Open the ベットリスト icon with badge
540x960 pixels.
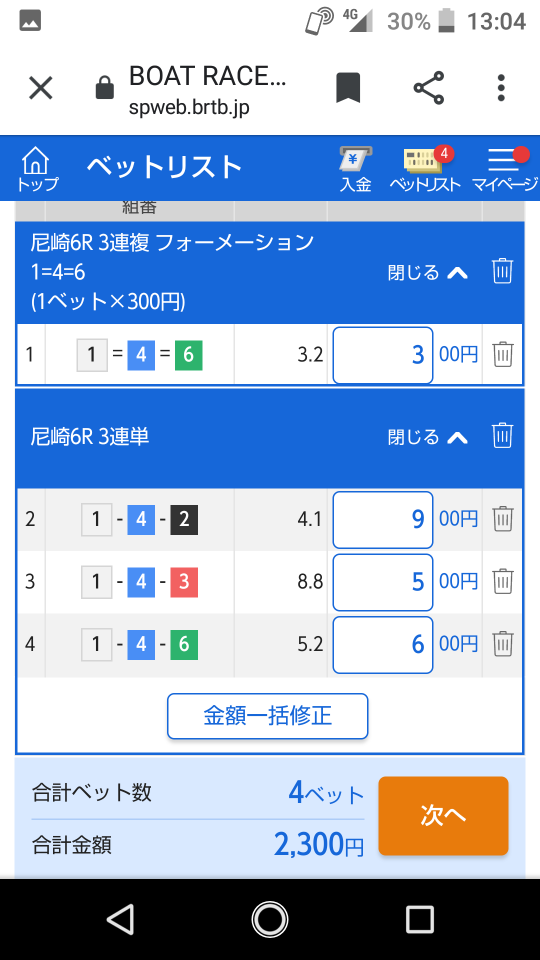(x=425, y=169)
